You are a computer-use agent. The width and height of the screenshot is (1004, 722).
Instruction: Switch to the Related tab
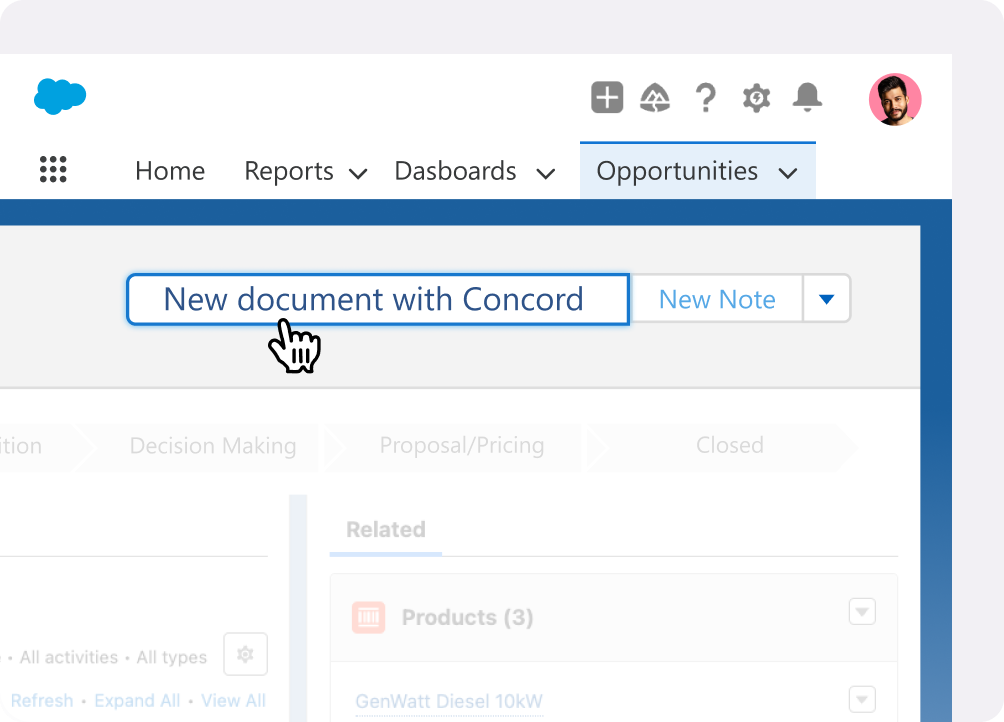385,529
